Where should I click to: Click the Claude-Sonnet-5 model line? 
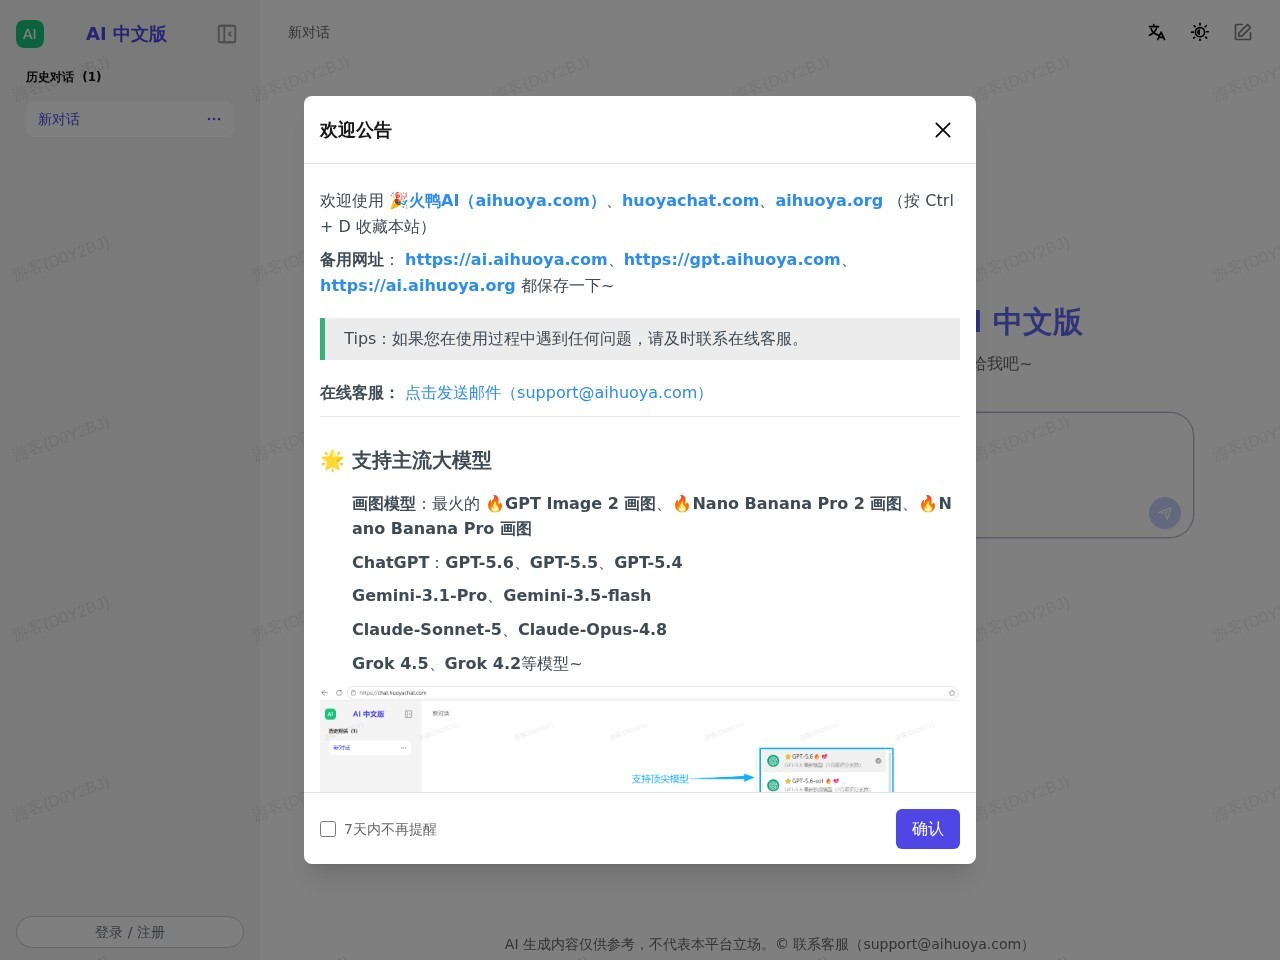509,629
